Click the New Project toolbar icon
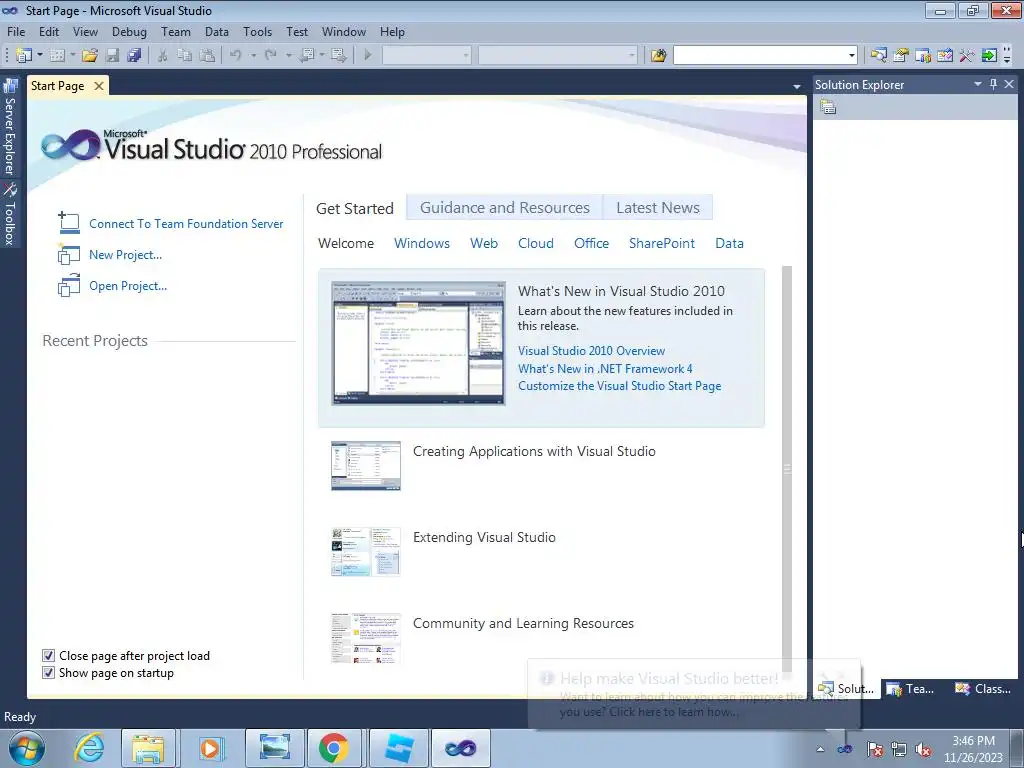1024x768 pixels. click(24, 56)
